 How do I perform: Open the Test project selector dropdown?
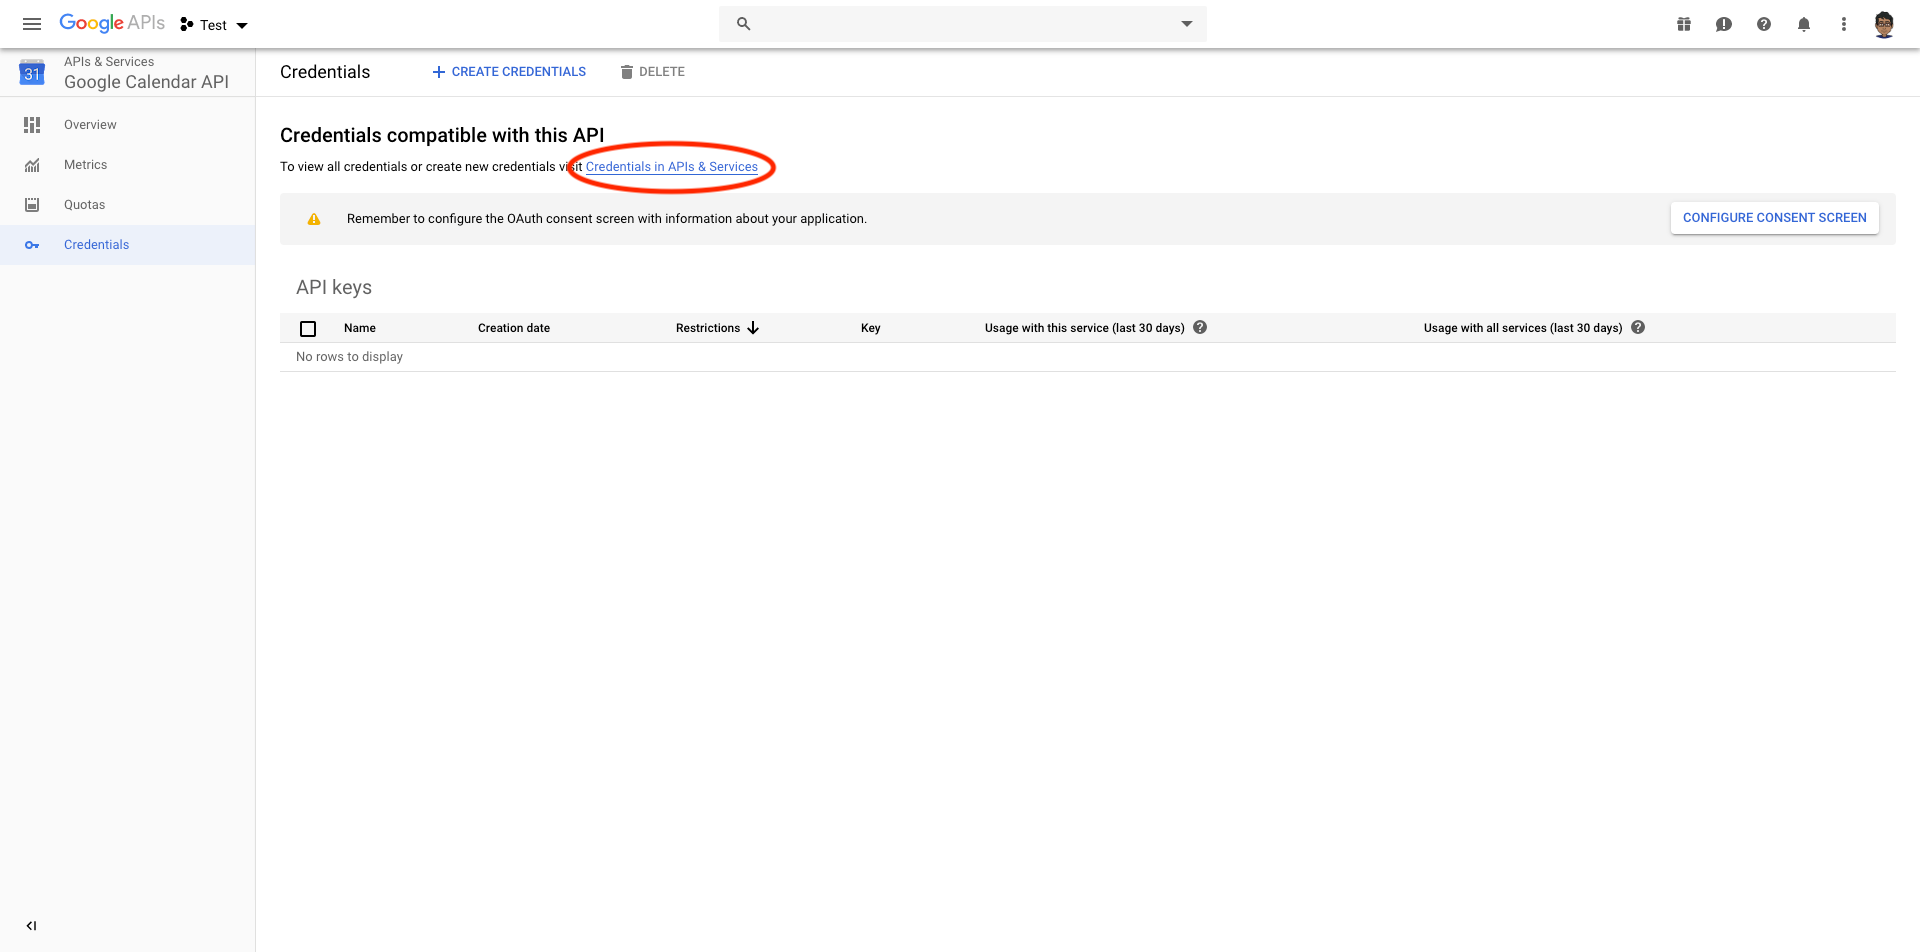214,25
